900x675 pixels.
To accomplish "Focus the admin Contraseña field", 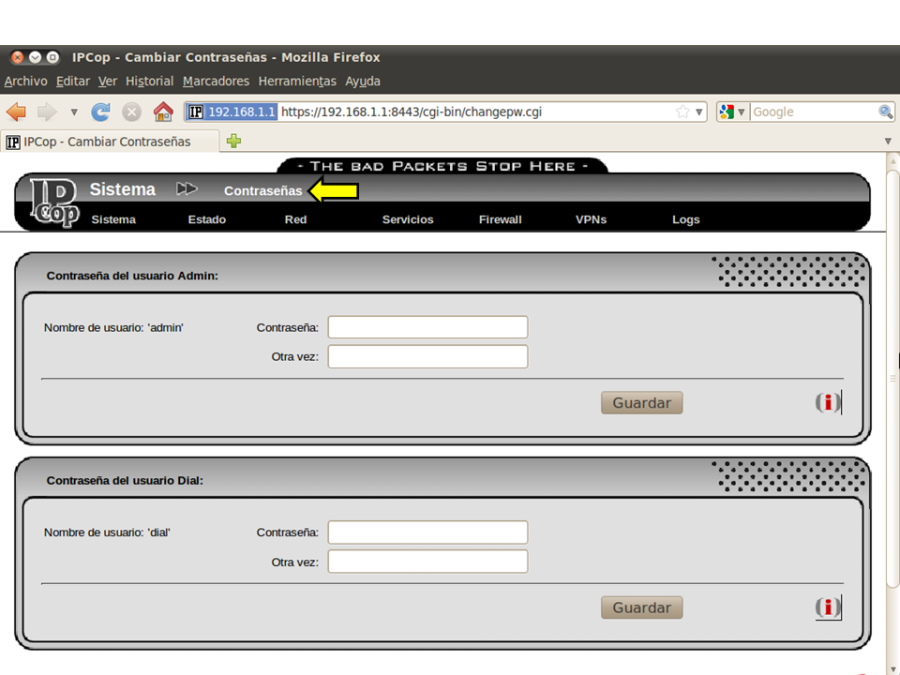I will tap(427, 327).
